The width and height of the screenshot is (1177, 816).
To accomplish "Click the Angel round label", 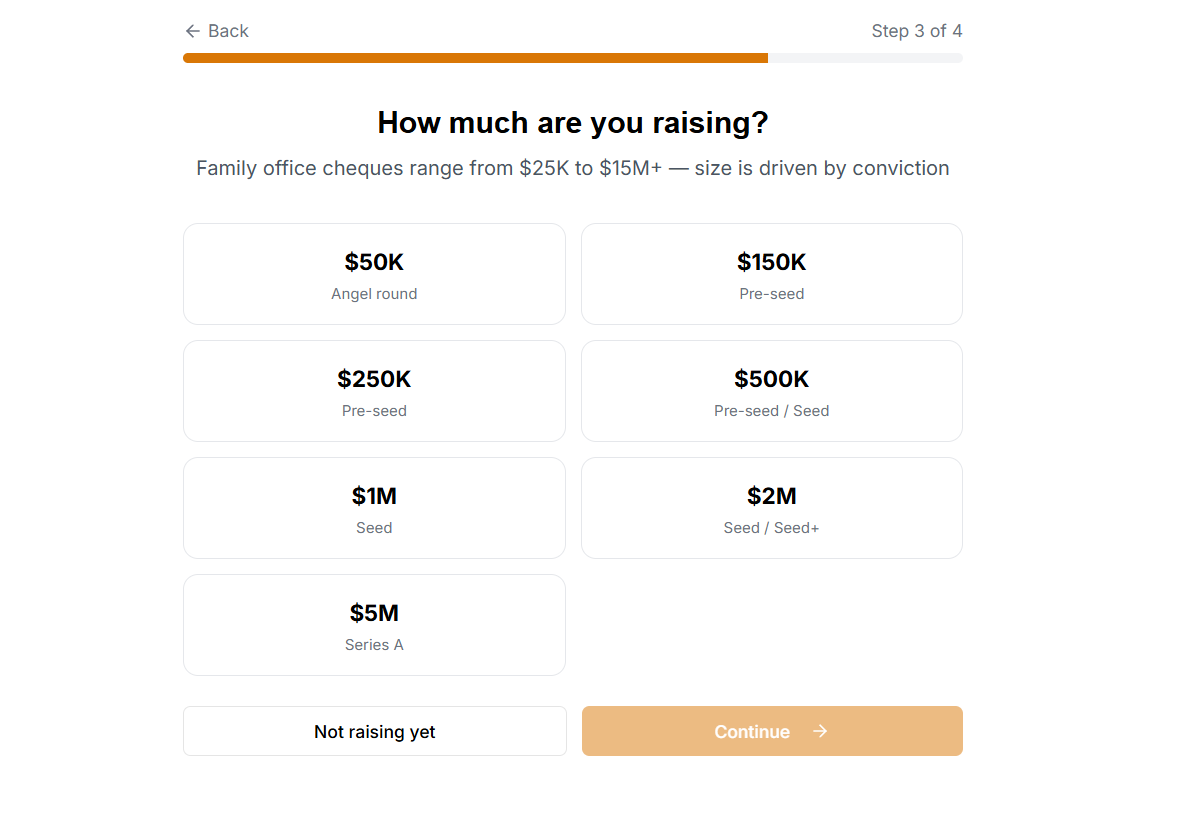I will pyautogui.click(x=374, y=294).
